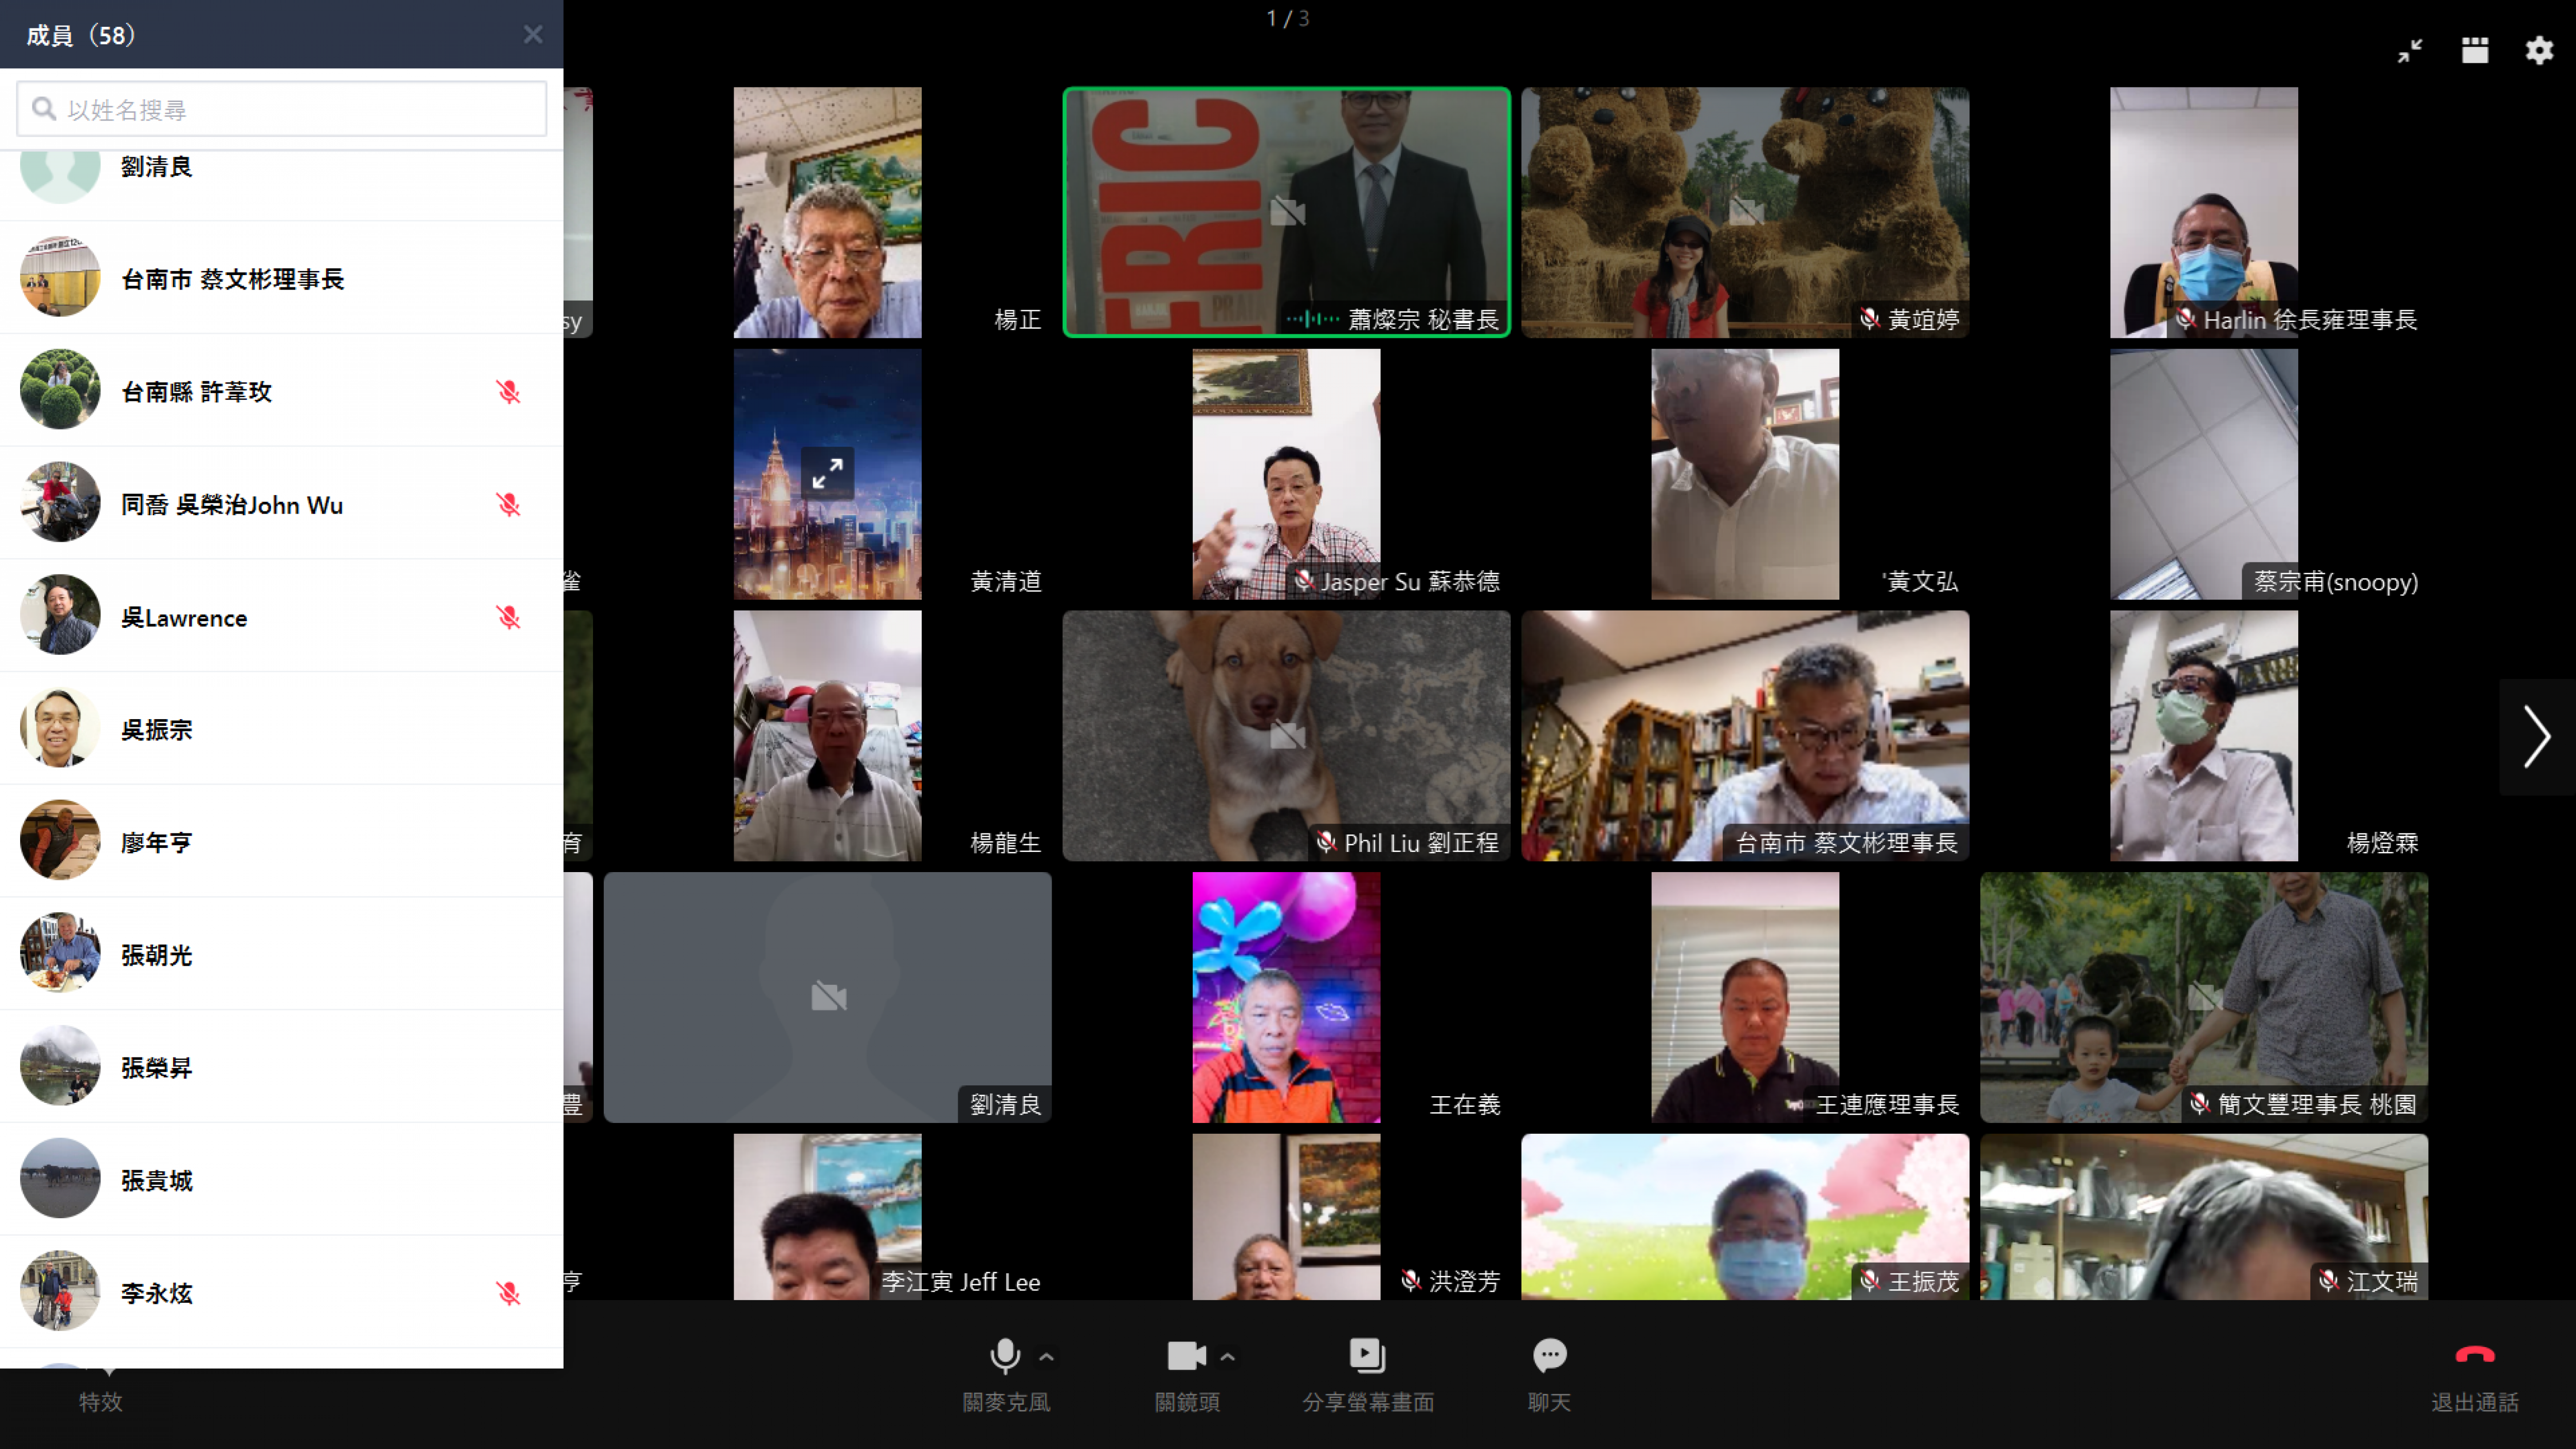Turn off camera with the video icon
Screen dimensions: 2576x1449
click(x=1186, y=1355)
